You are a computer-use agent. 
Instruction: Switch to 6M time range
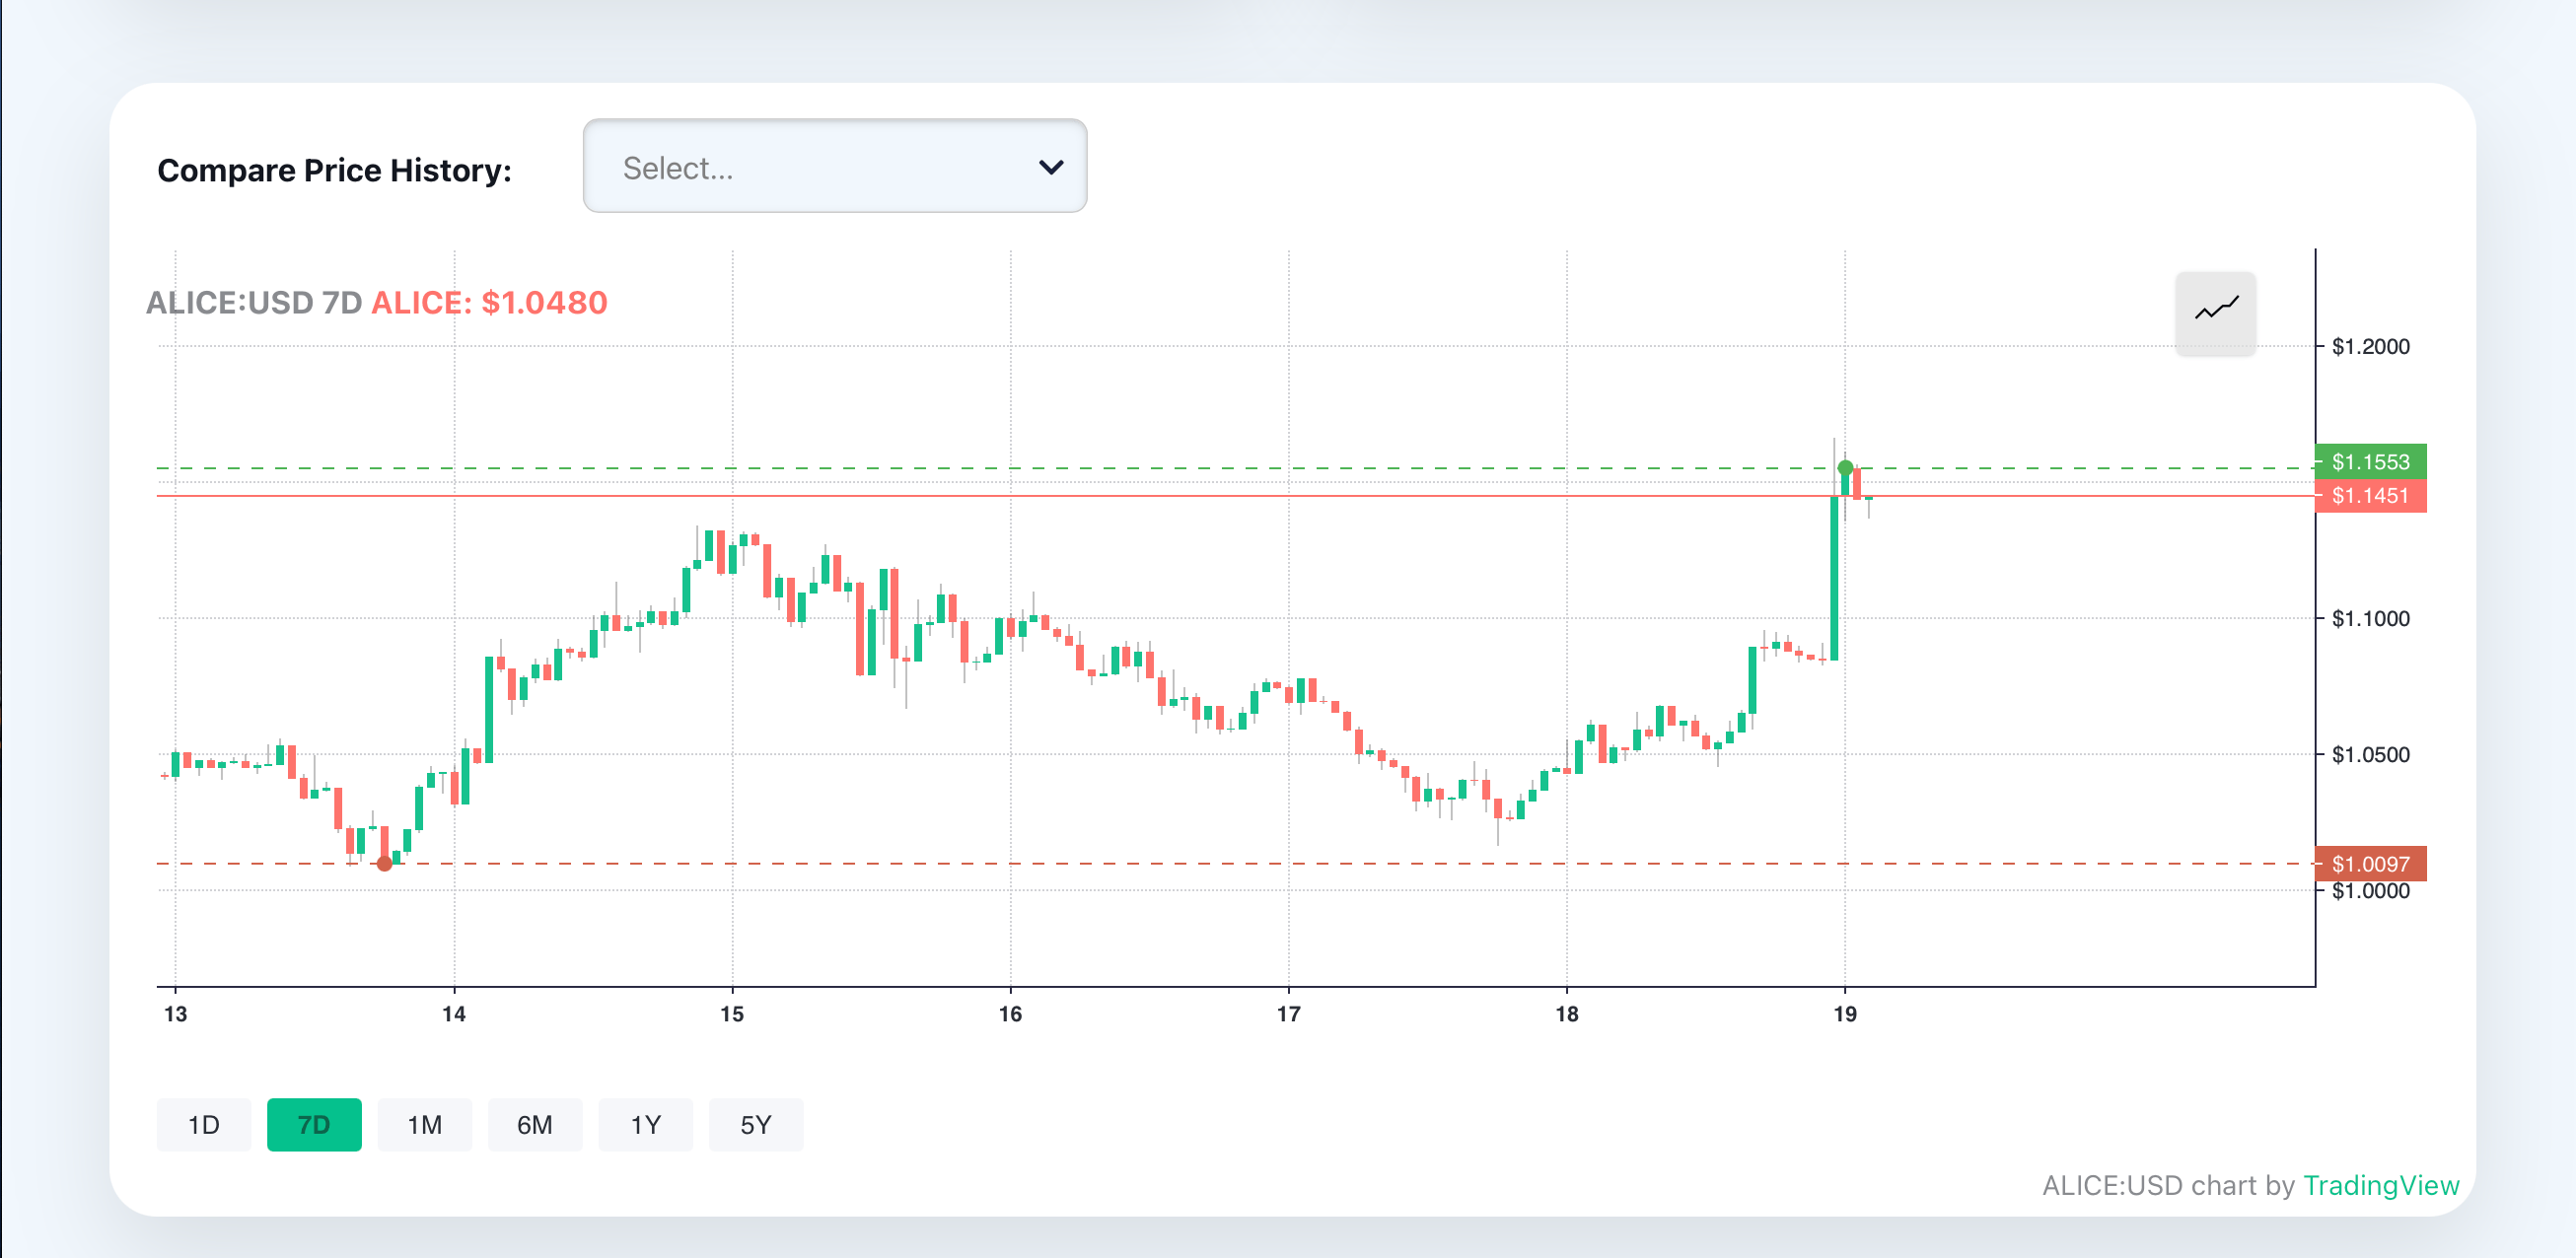(534, 1124)
